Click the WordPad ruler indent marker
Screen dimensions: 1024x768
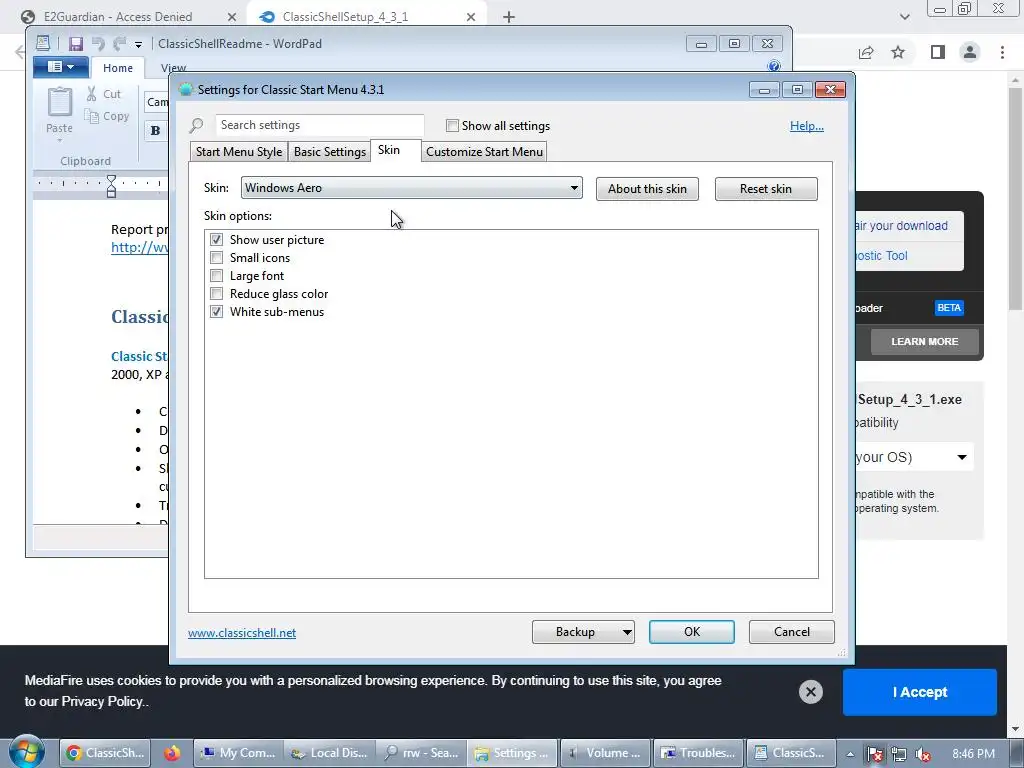[x=111, y=185]
